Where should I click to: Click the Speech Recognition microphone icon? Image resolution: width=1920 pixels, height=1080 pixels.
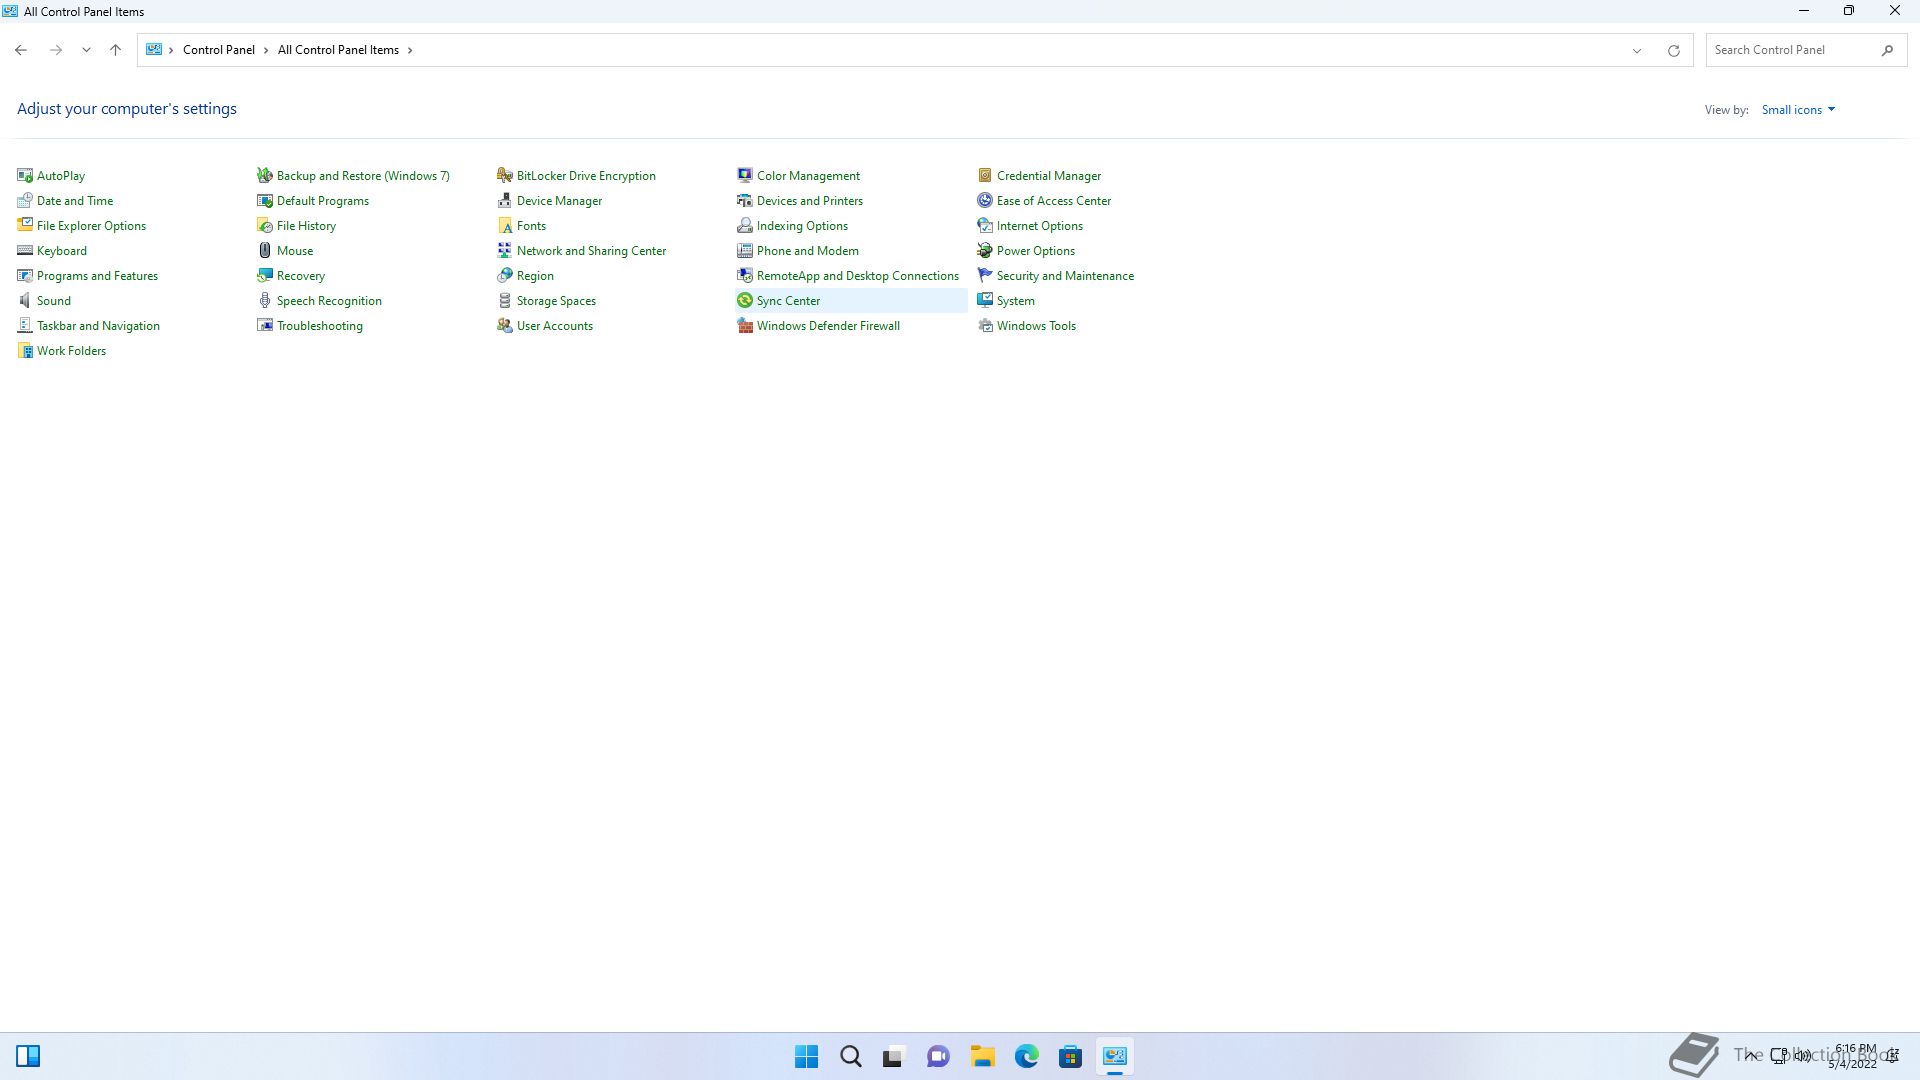pyautogui.click(x=265, y=300)
